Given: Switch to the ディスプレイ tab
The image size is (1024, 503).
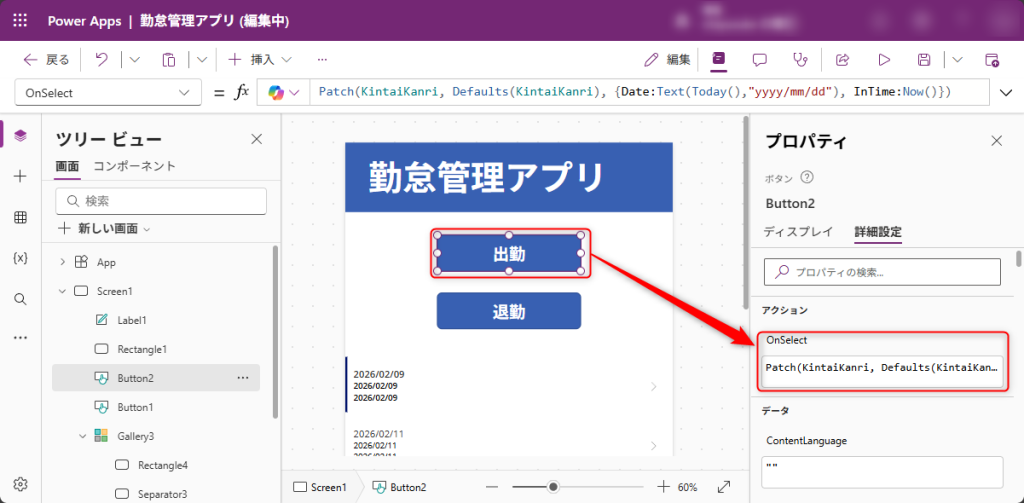Looking at the screenshot, I should (798, 232).
